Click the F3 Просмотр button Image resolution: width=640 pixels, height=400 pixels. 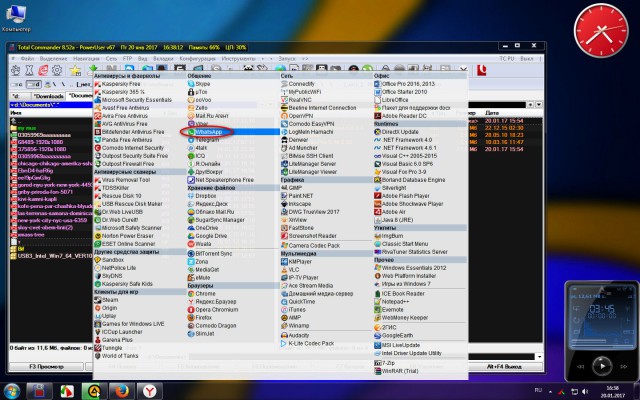click(46, 367)
